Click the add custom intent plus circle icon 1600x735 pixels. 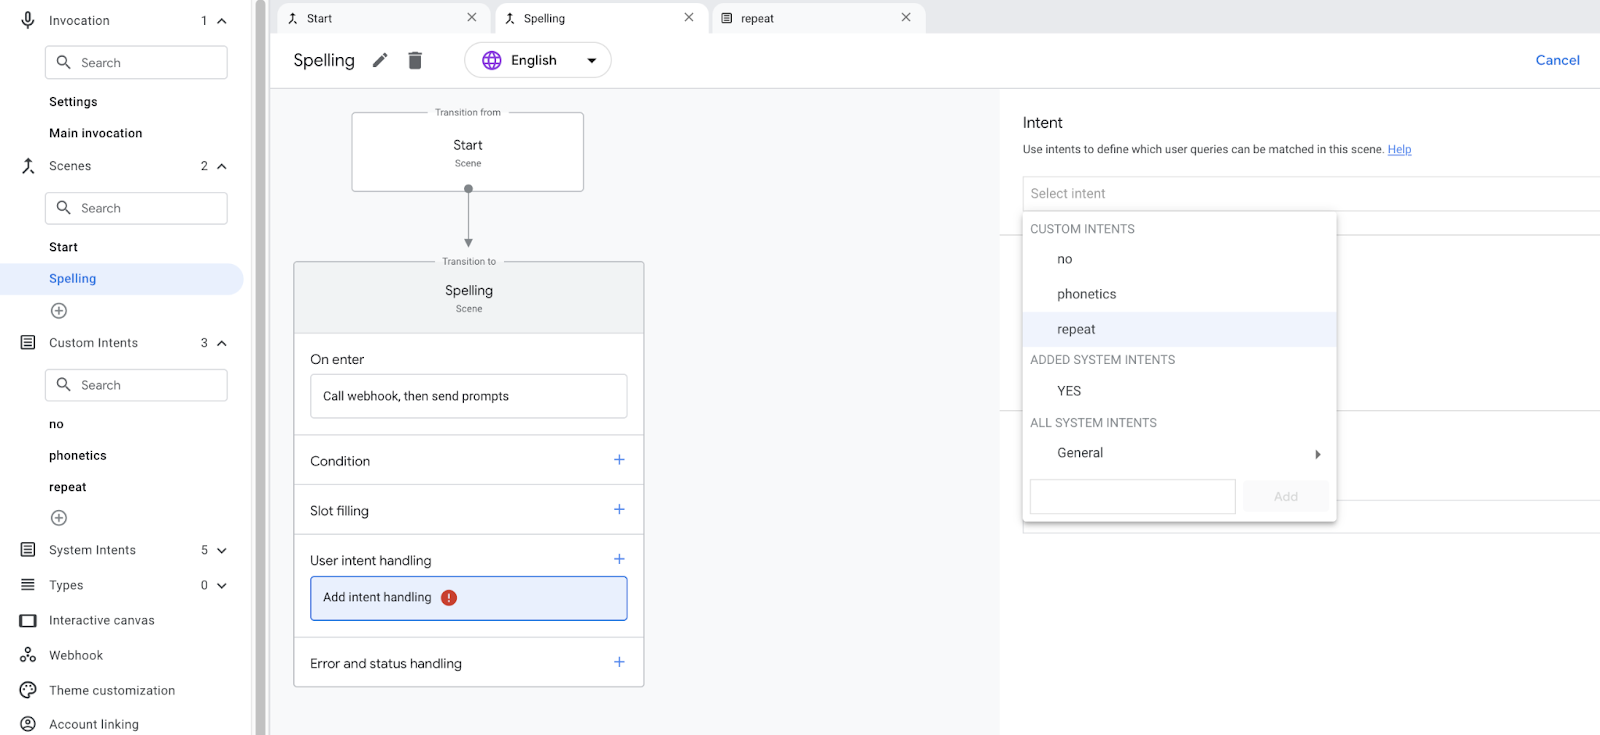pos(59,518)
